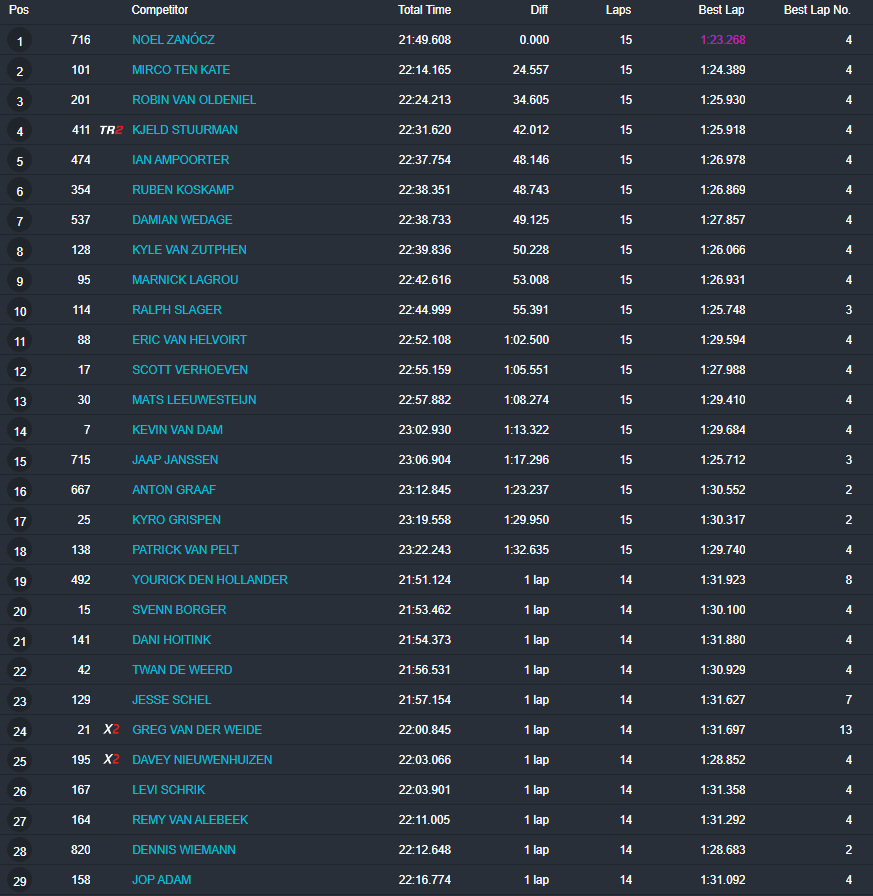Open YOURICK DEN HOLLANDER's details
Screen dimensions: 873x896
(210, 580)
